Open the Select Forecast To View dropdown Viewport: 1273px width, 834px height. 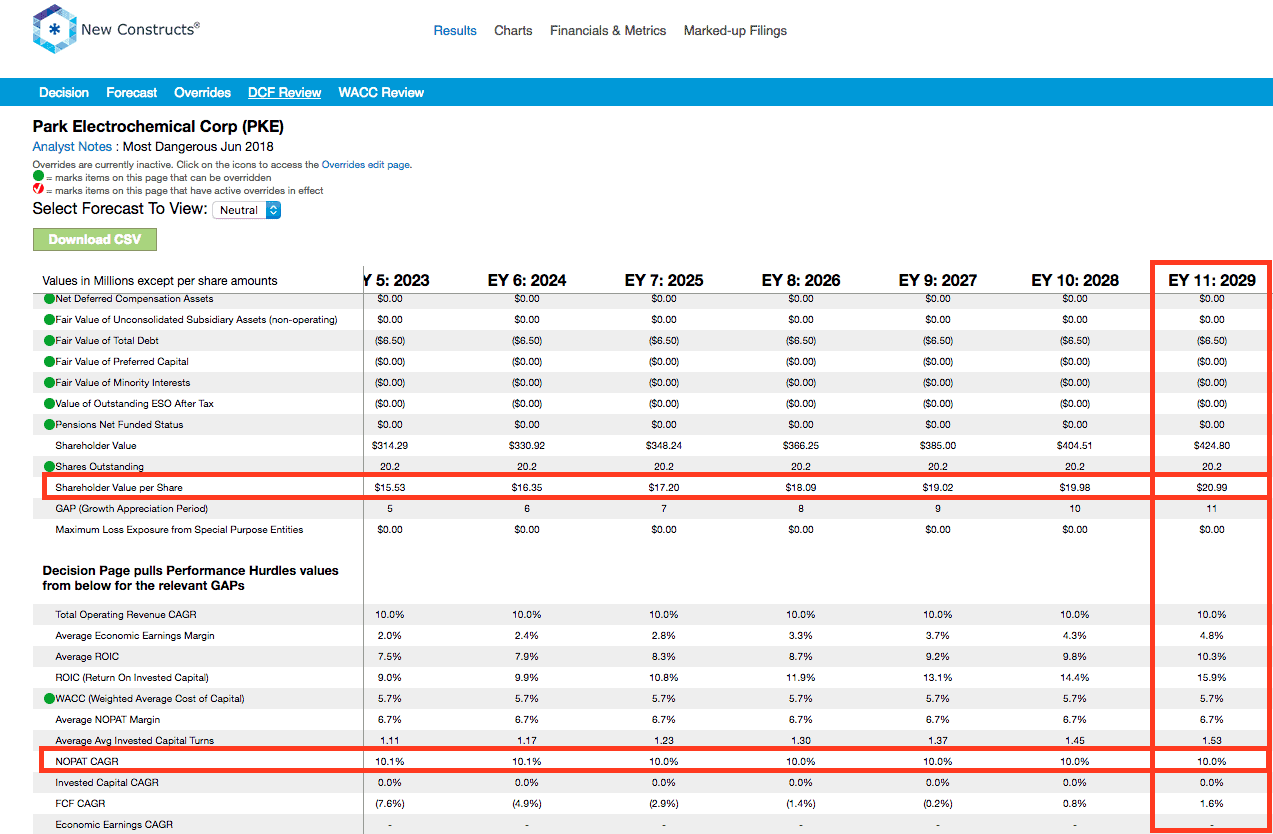[247, 210]
